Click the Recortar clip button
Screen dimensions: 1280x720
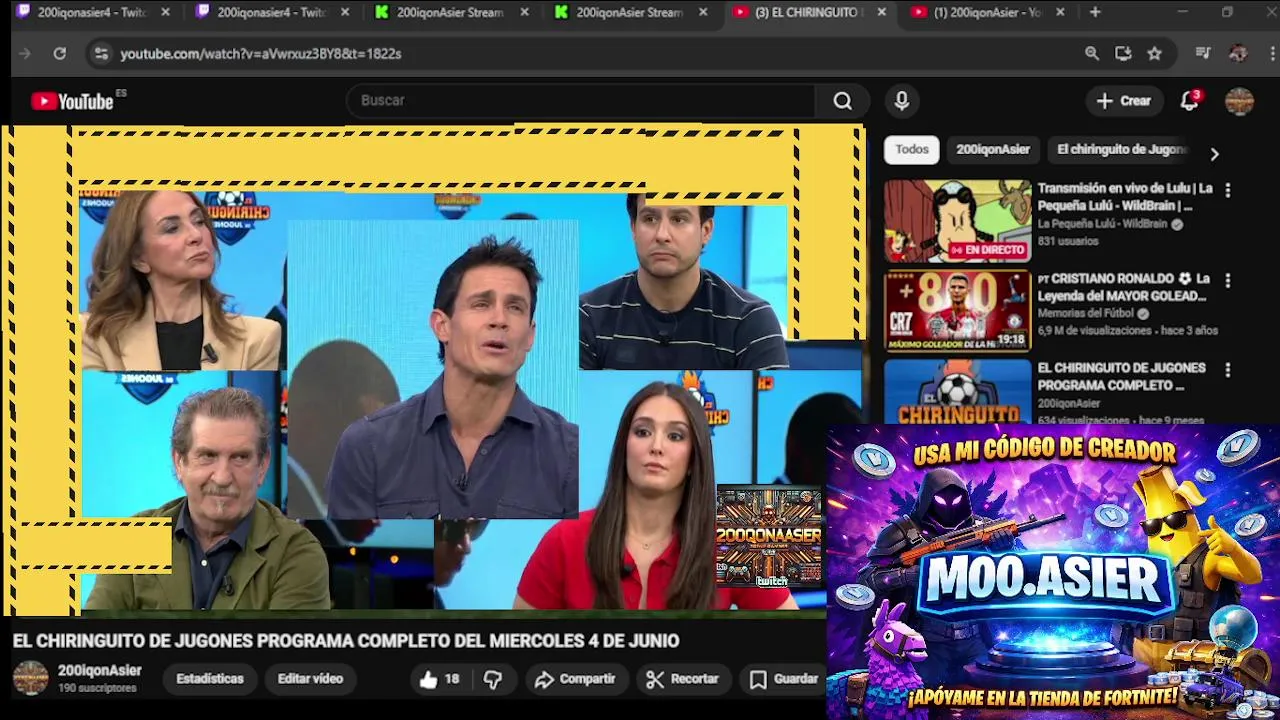coord(682,679)
